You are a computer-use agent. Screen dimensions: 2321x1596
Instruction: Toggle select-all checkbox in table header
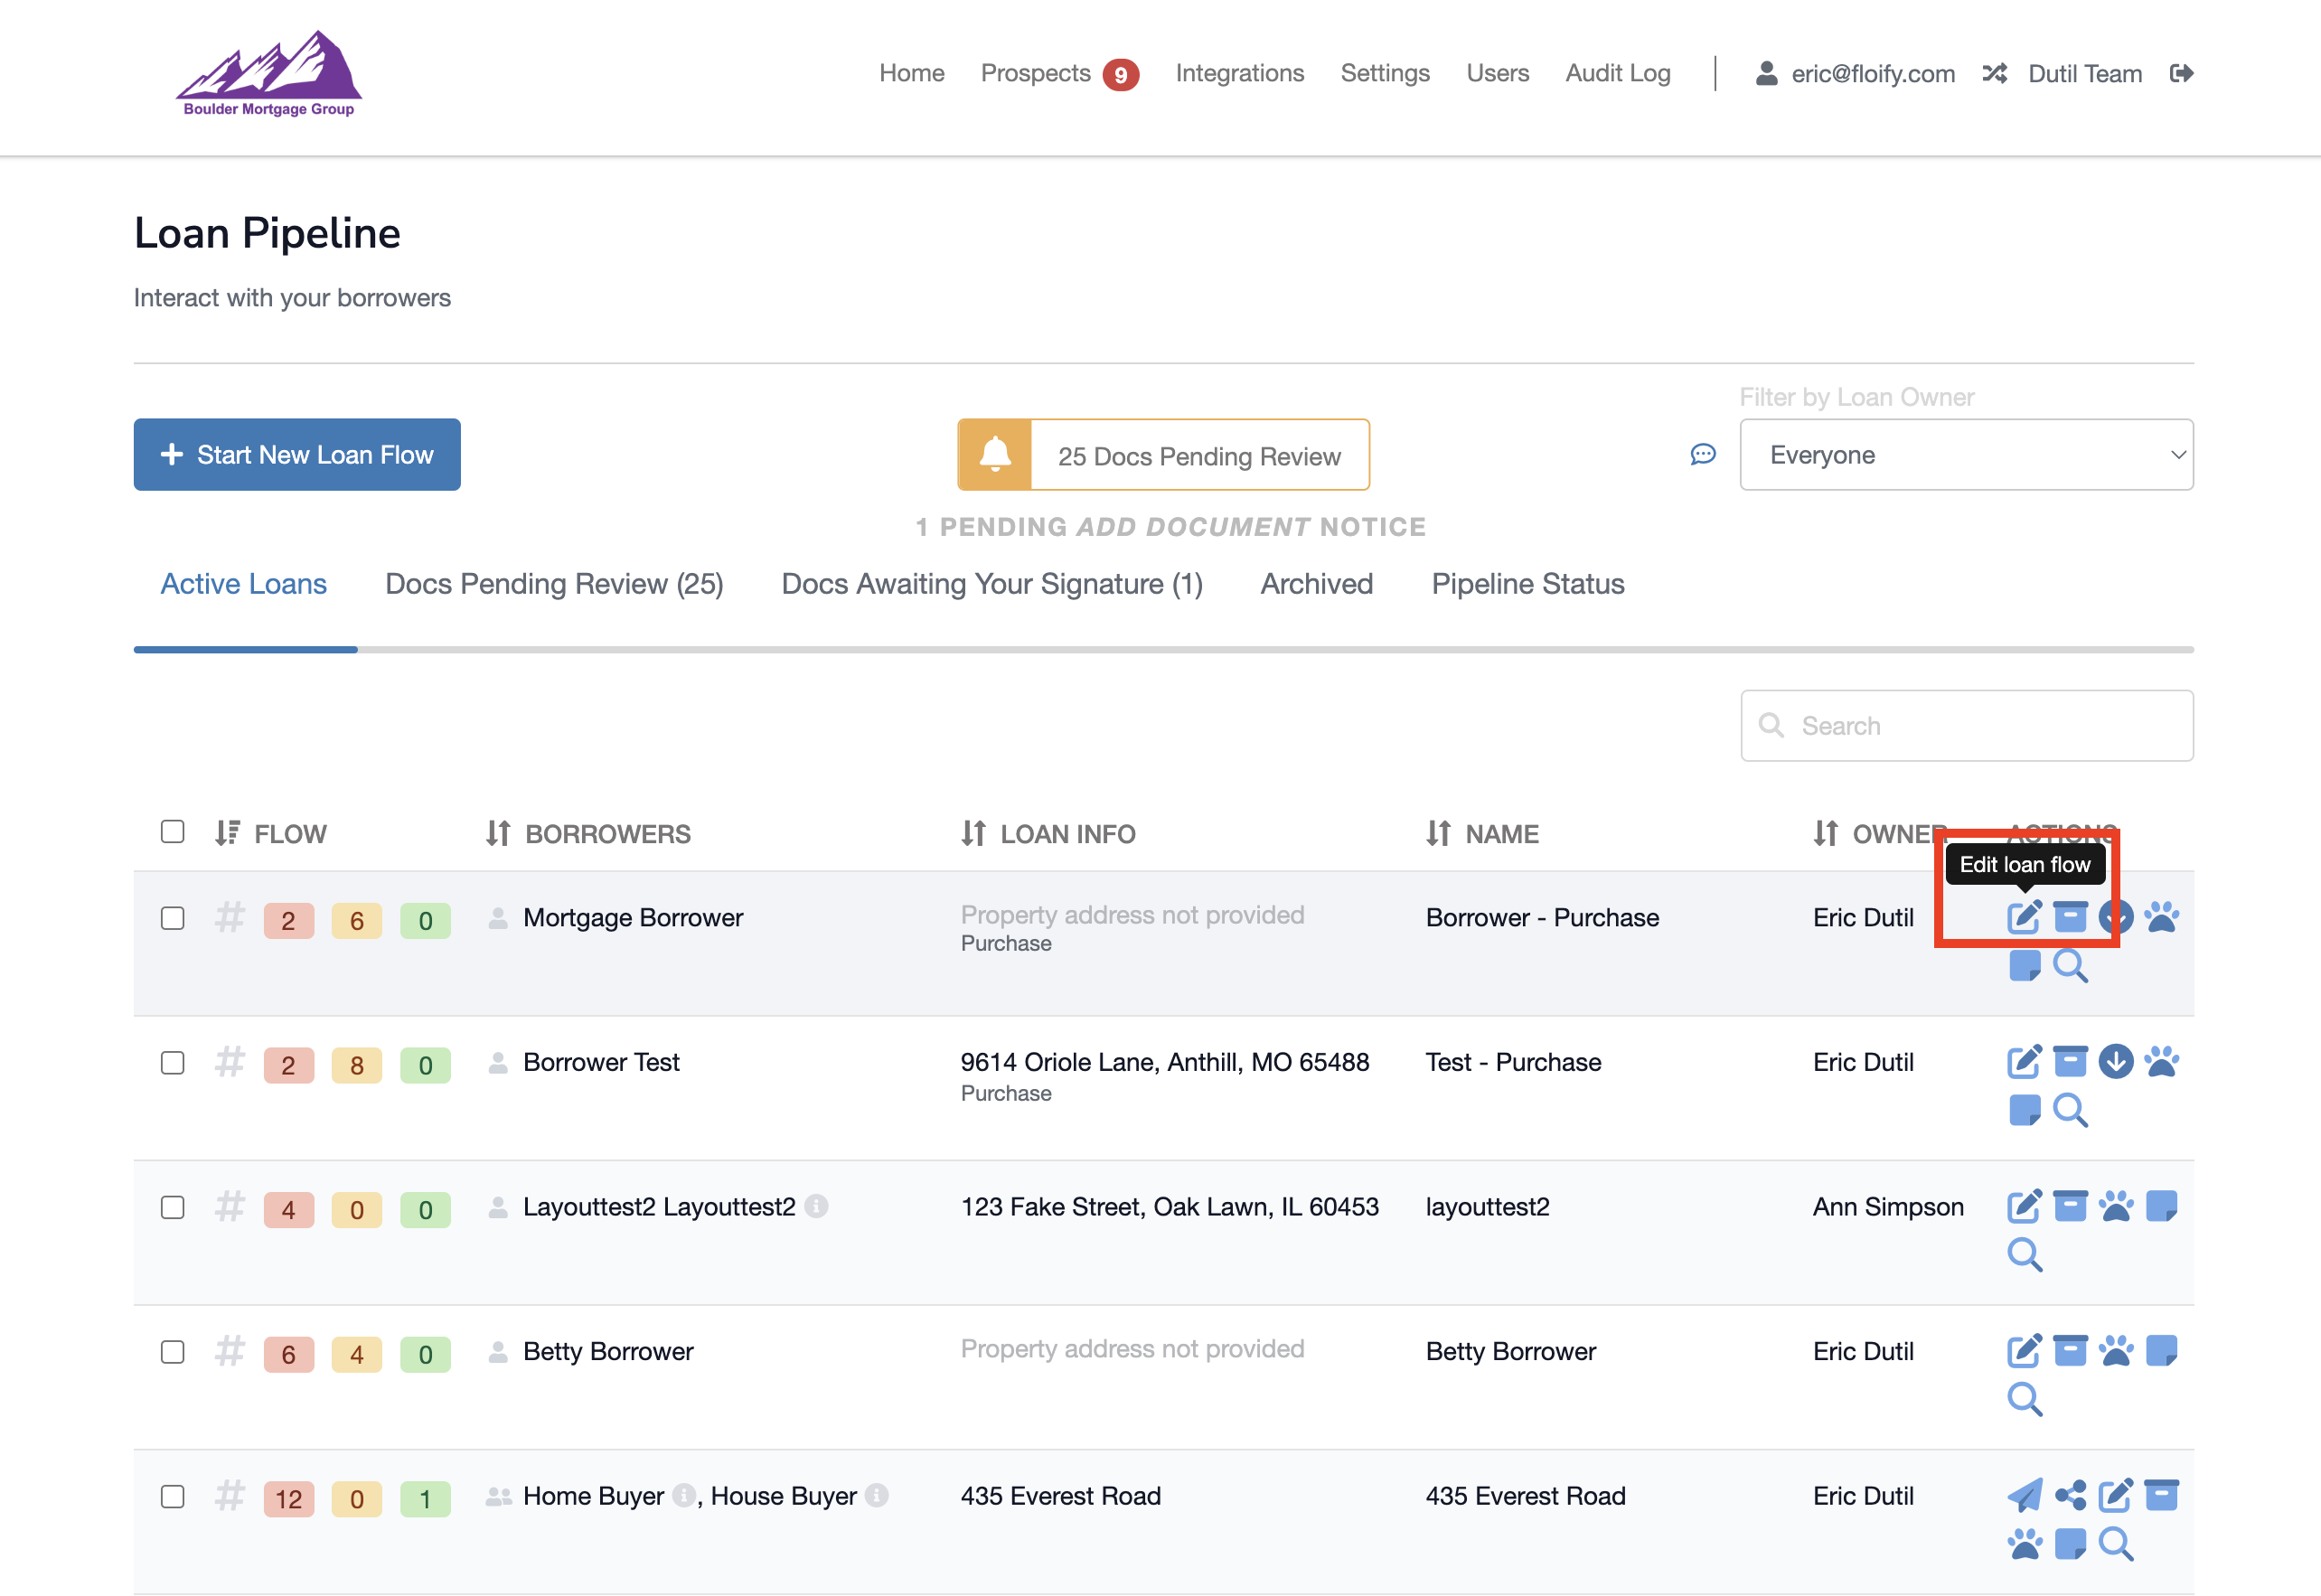click(x=173, y=832)
